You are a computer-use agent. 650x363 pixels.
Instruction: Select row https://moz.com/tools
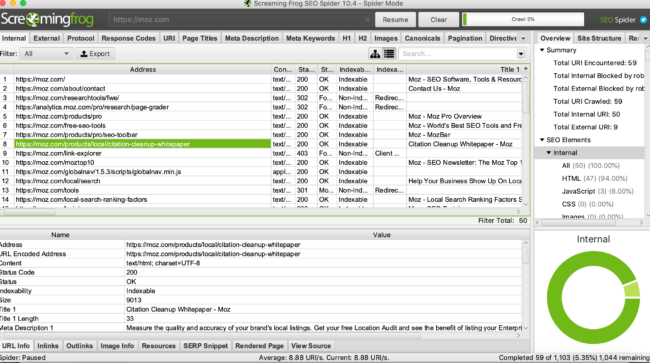coord(261,190)
